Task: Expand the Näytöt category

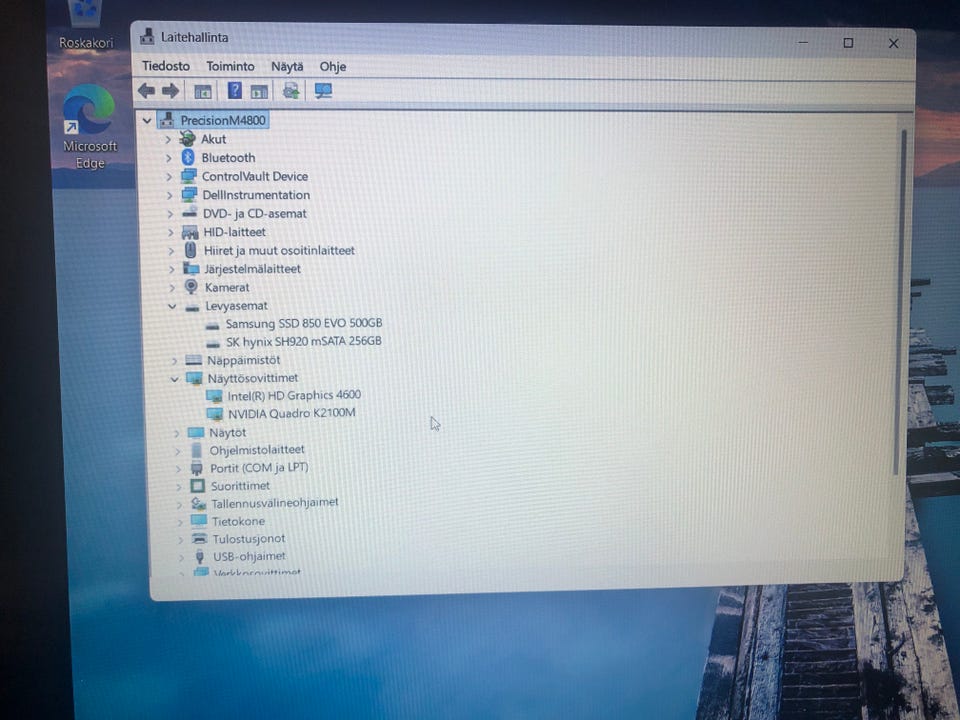Action: pos(176,433)
